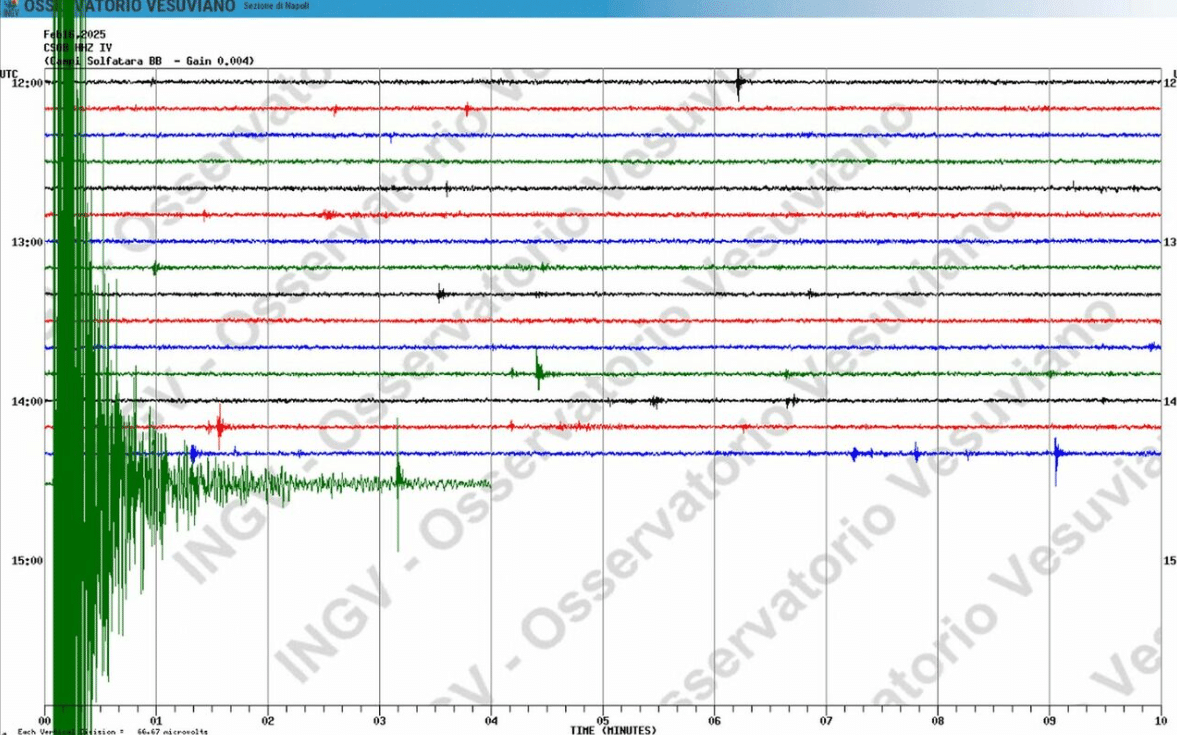The height and width of the screenshot is (735, 1177).
Task: Click the Each Vertical Division microvolts note
Action: pyautogui.click(x=112, y=731)
